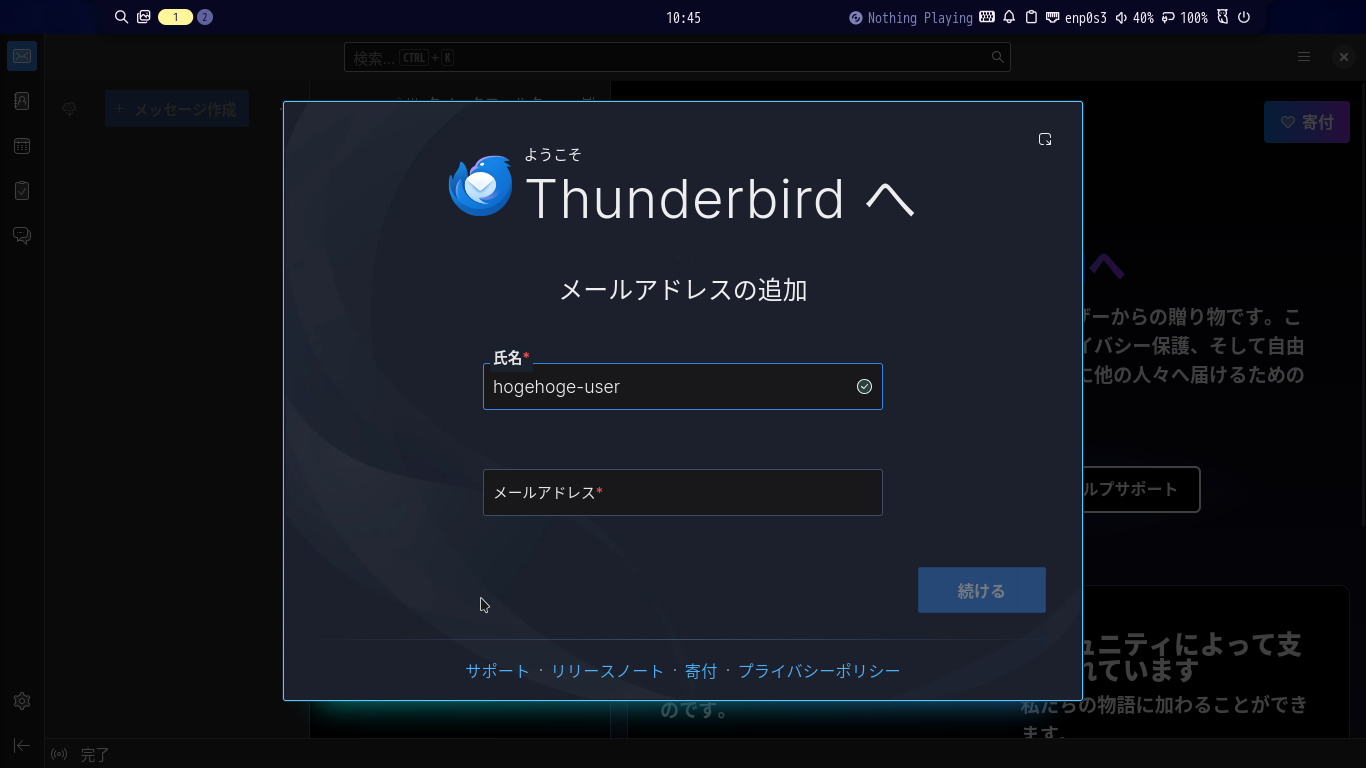Click the Thunderbird logo in welcome dialog
The width and height of the screenshot is (1366, 768).
(481, 186)
